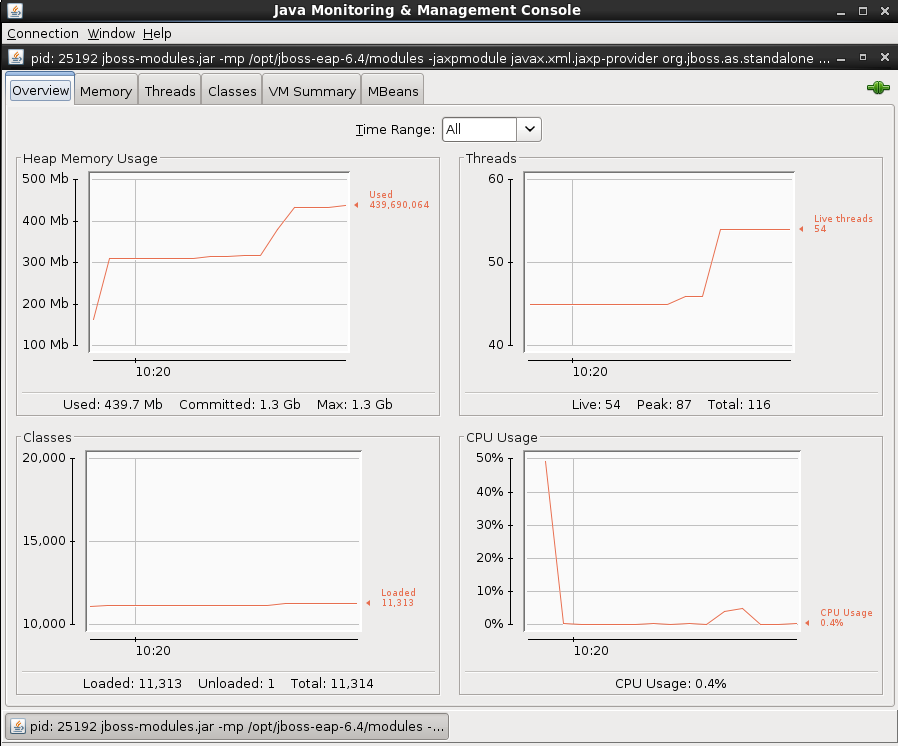Click the Heap Memory Usage chart
898x746 pixels.
pos(219,262)
